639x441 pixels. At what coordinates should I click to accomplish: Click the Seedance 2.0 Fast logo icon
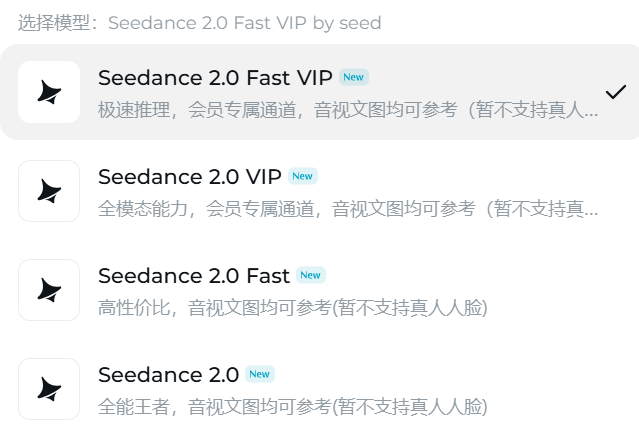point(49,290)
